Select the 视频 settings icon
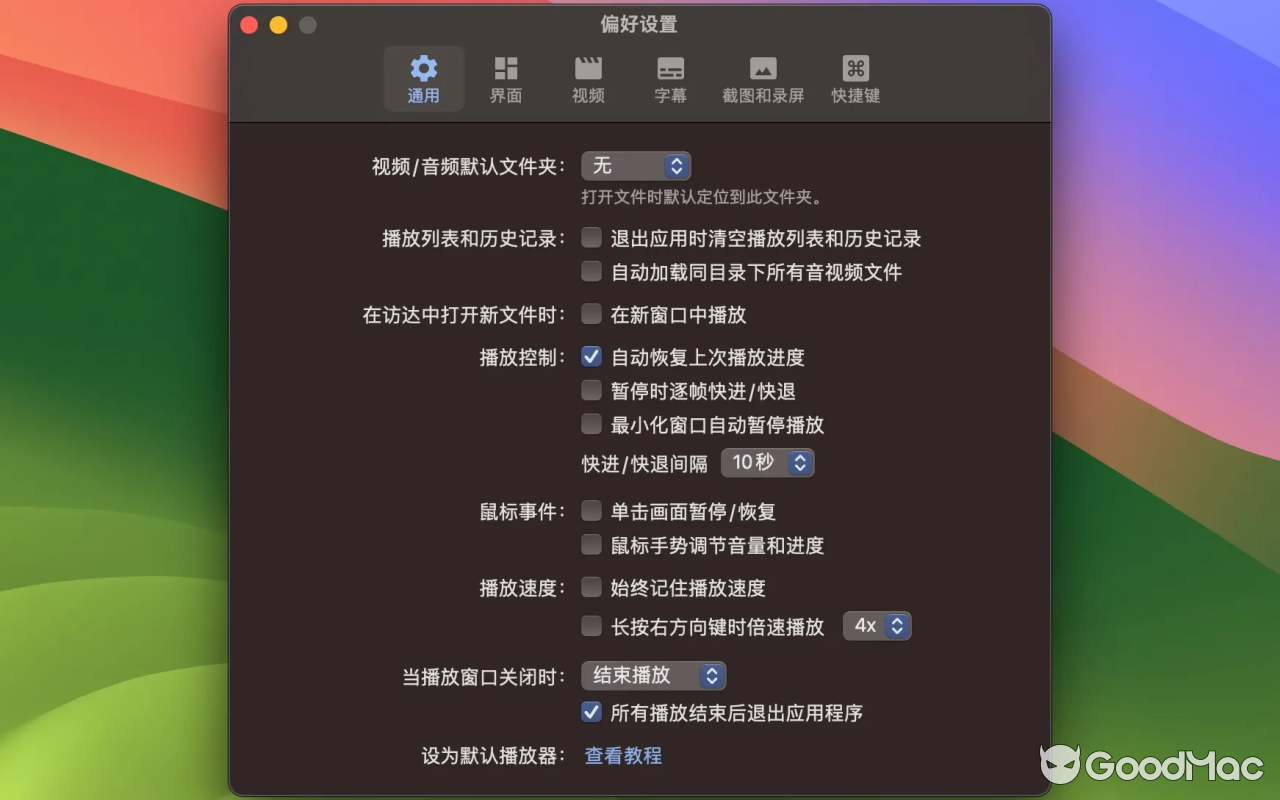 coord(588,78)
